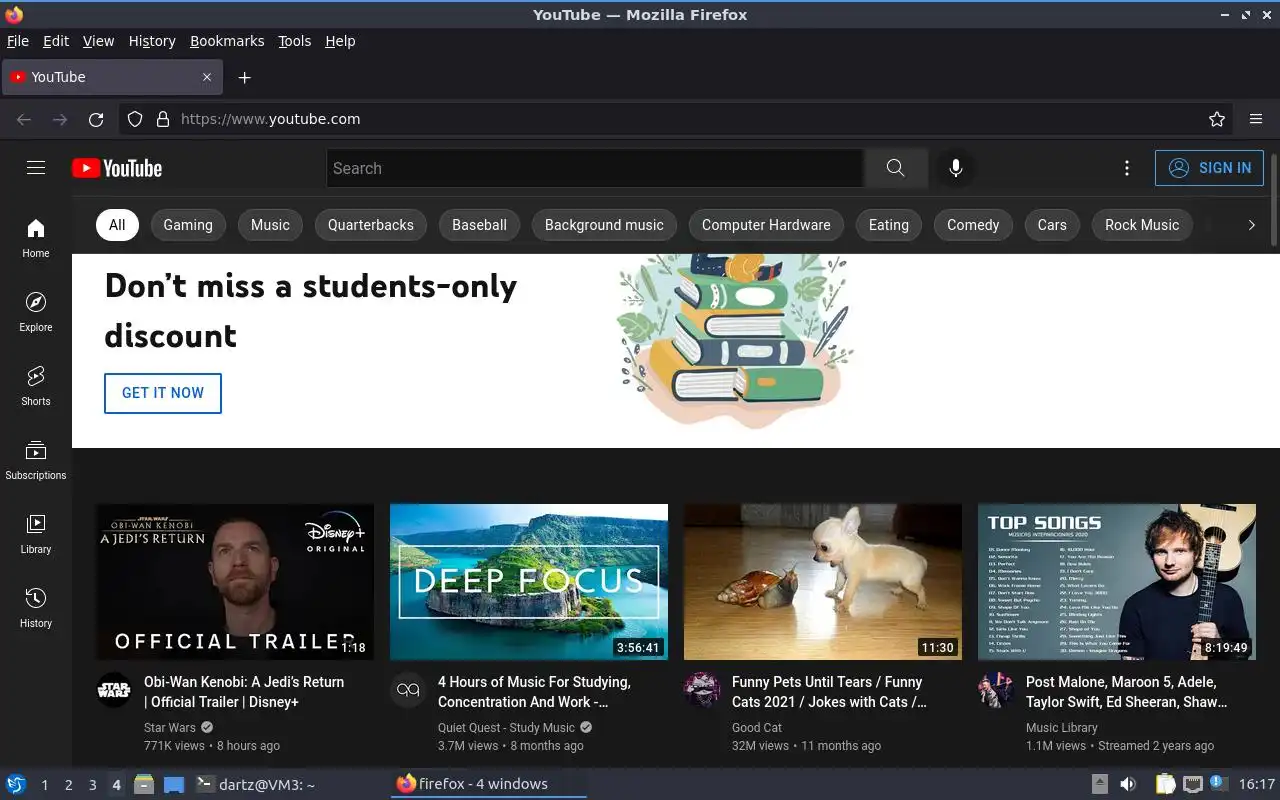Viewport: 1280px width, 800px height.
Task: Open the Music Library channel avatar
Action: pyautogui.click(x=995, y=690)
